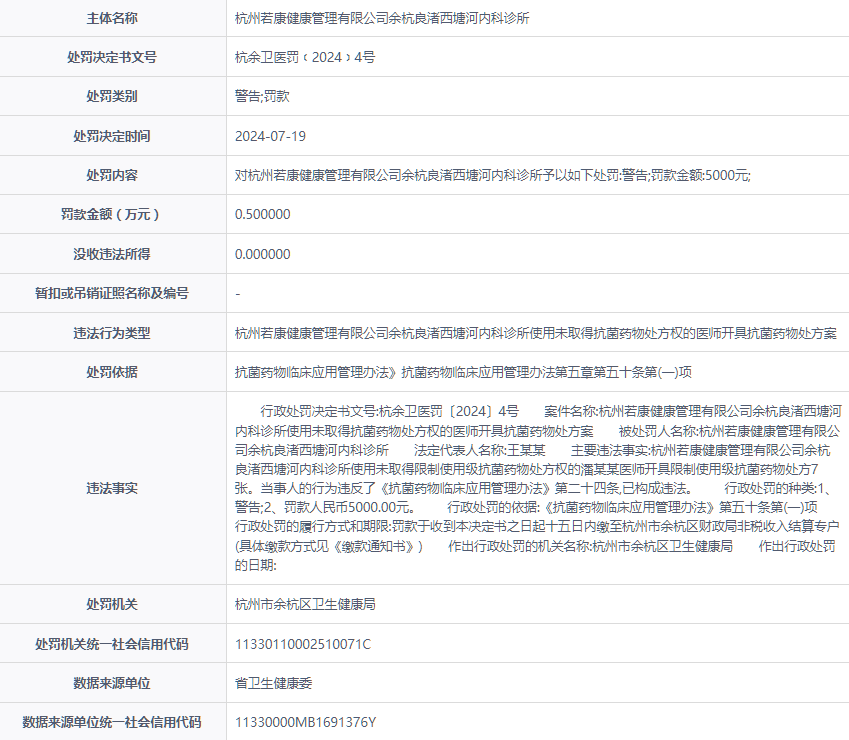This screenshot has width=849, height=740.
Task: Click the 处罚决定书文号 label
Action: 112,57
